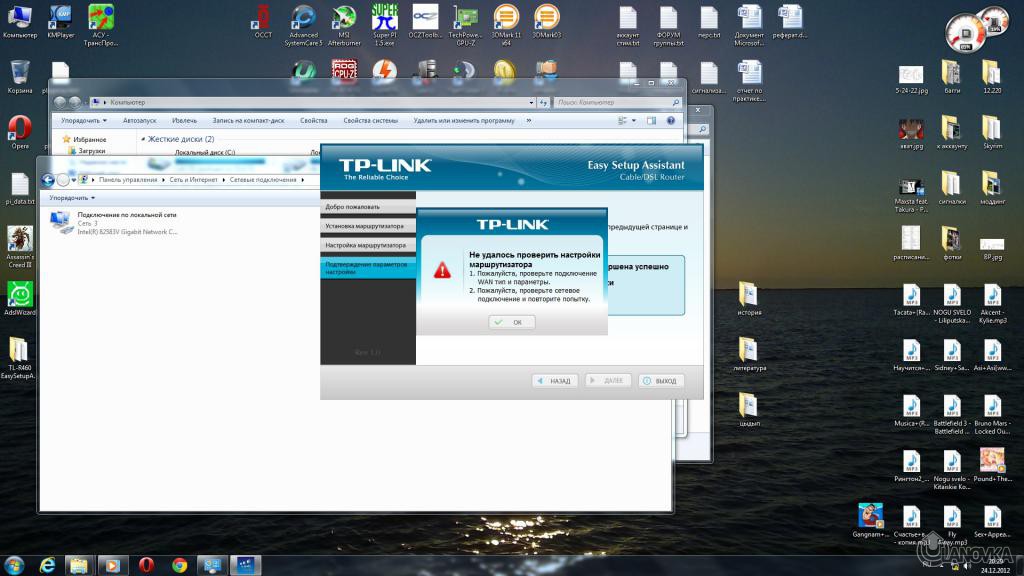
Task: Select Assassin's Creed II desktop shortcut
Action: 20,247
